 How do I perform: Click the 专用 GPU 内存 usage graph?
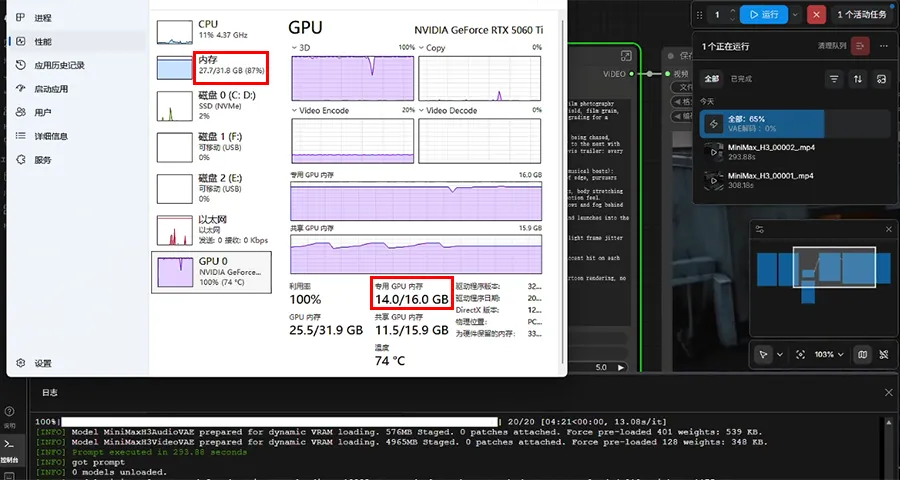[x=416, y=200]
